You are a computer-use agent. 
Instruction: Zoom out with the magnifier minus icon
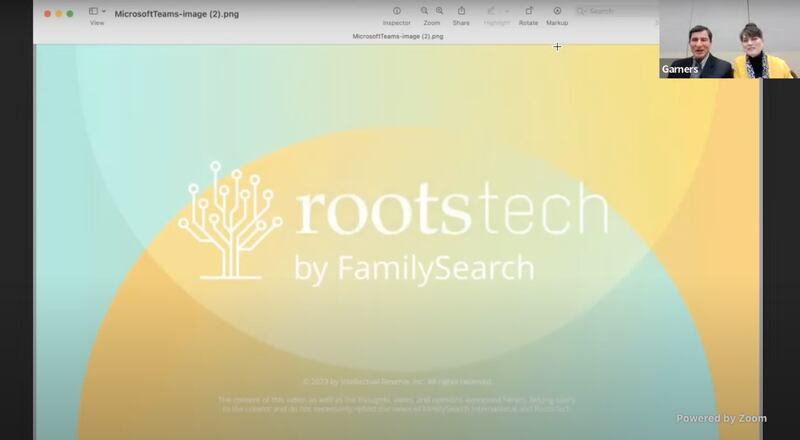click(x=424, y=11)
